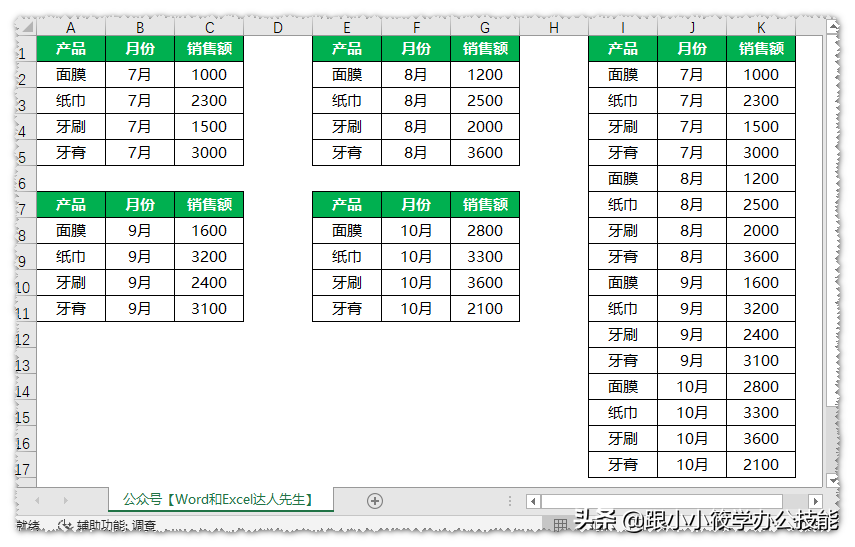Select cell J1 header 月份
This screenshot has width=855, height=547.
point(692,49)
